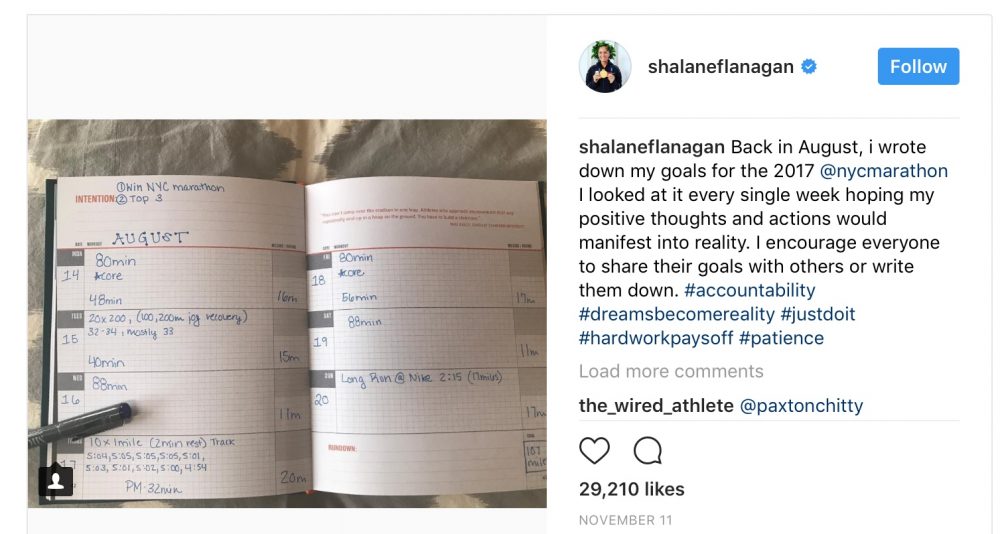
Task: View the 29,210 likes list
Action: (631, 489)
